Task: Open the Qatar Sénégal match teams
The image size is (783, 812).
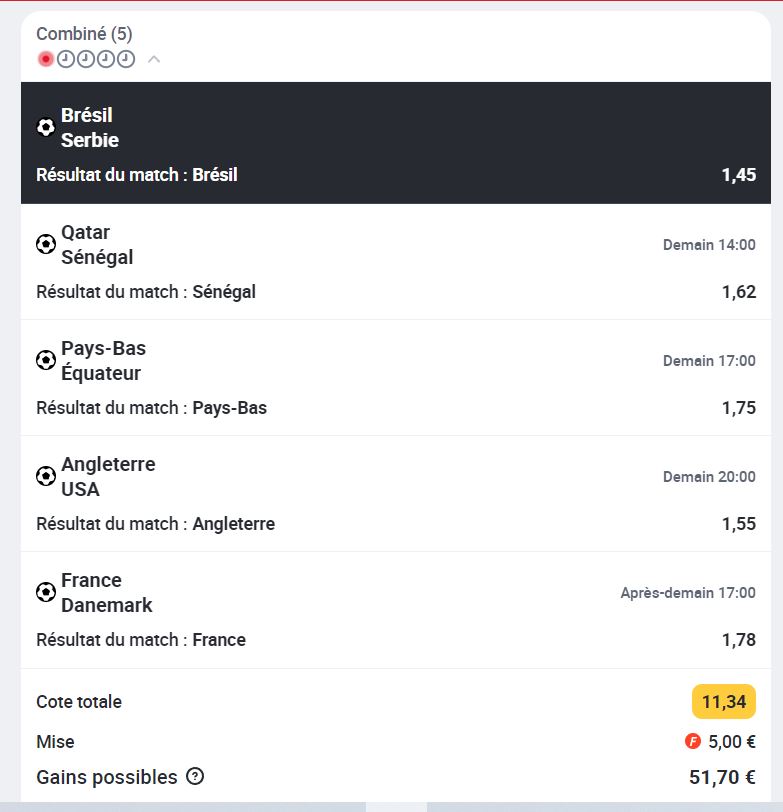Action: tap(97, 244)
